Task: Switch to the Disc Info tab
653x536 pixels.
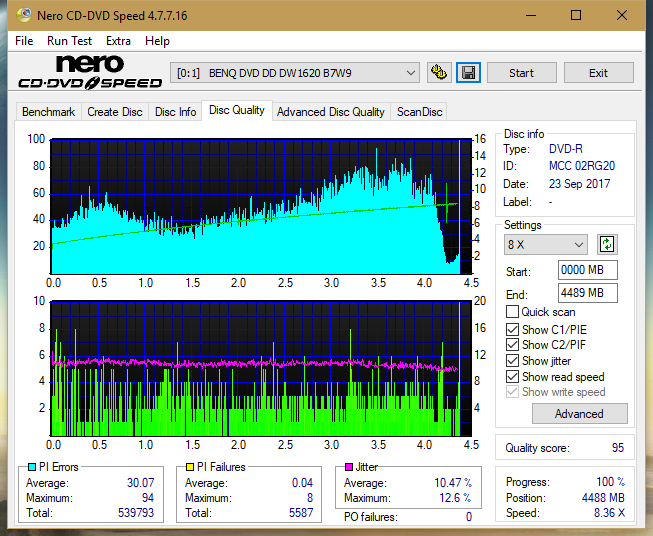Action: tap(175, 112)
